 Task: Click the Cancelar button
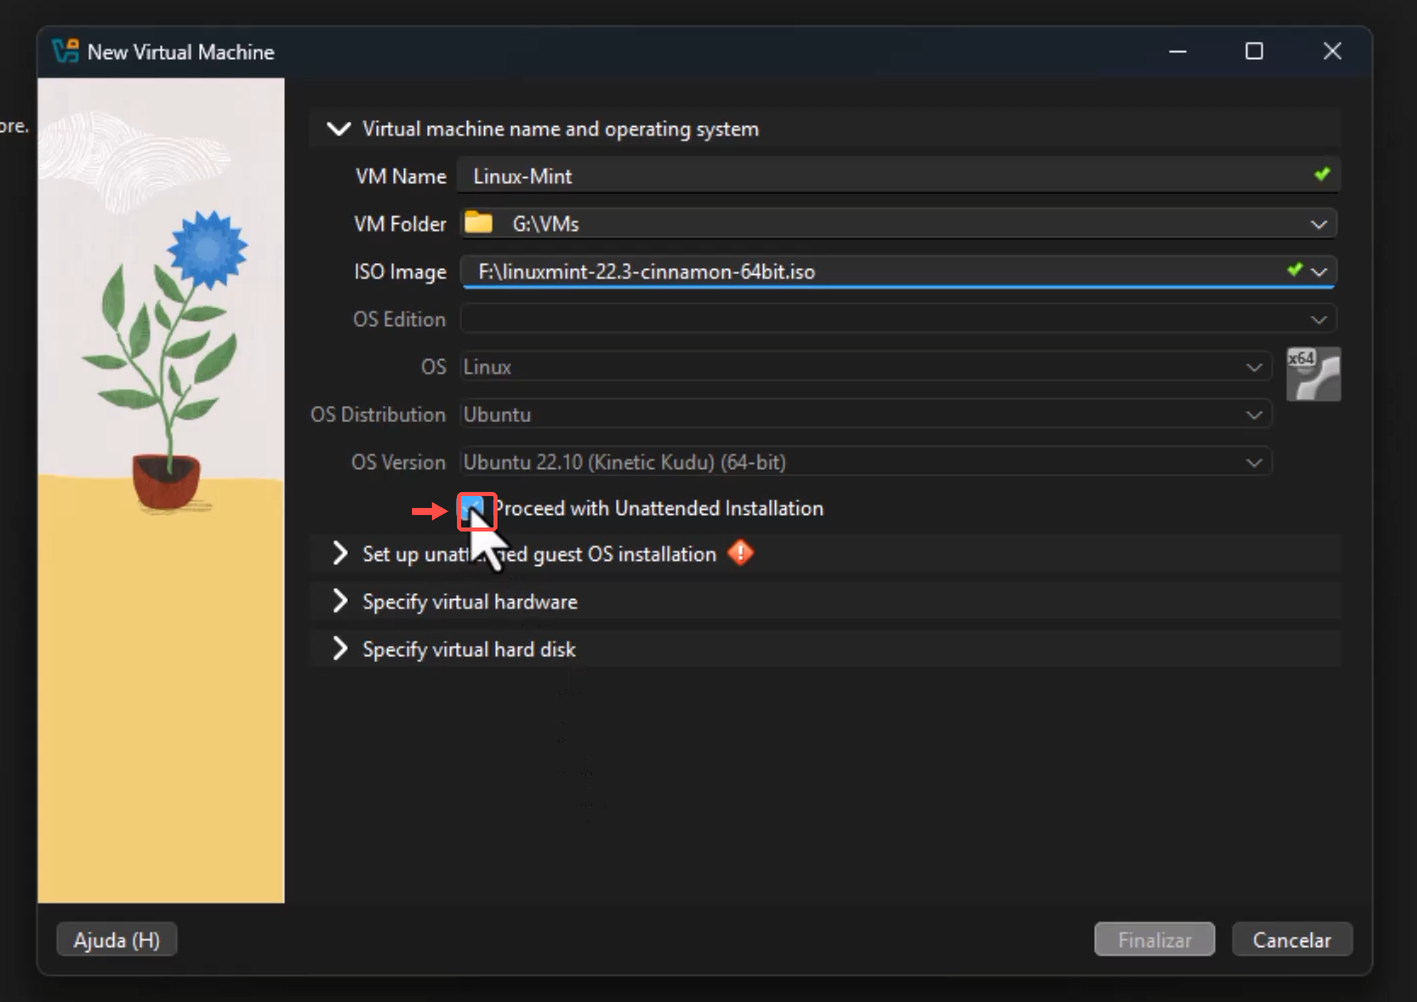tap(1292, 940)
